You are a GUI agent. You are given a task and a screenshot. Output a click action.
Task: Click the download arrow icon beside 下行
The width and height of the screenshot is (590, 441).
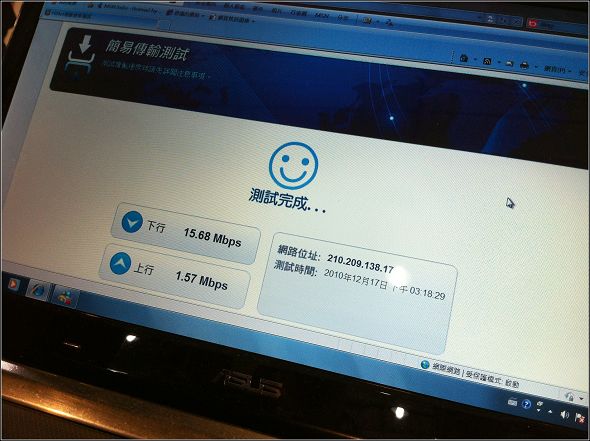tap(132, 222)
